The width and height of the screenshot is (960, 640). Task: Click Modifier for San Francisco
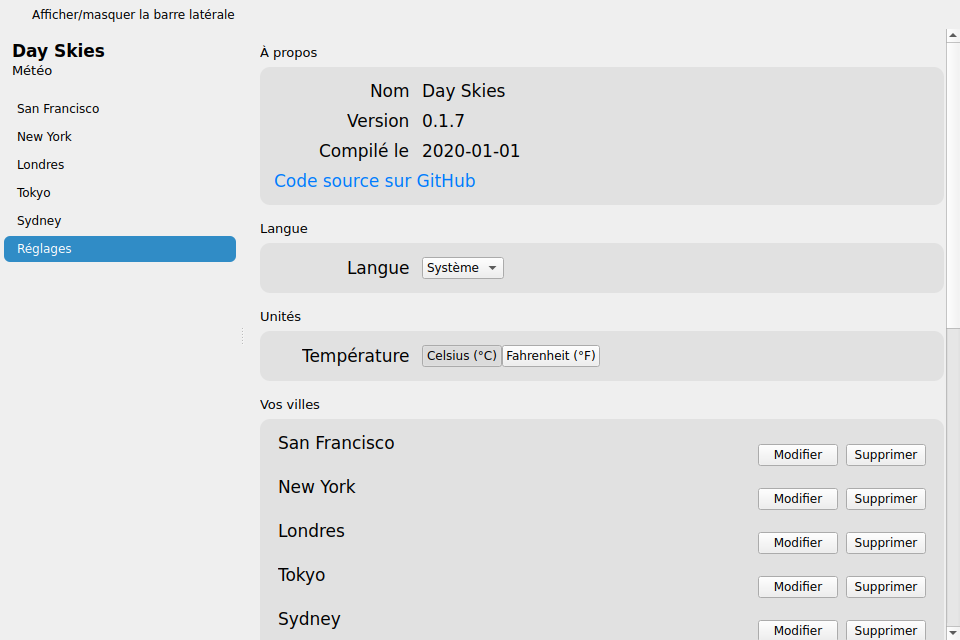pos(797,454)
